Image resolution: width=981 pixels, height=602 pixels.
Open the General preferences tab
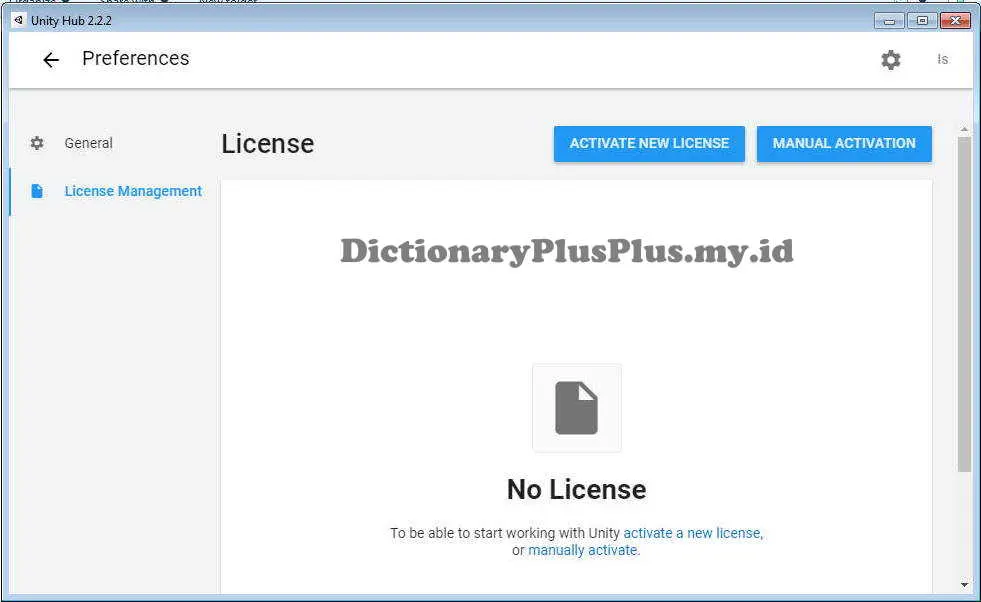[88, 143]
